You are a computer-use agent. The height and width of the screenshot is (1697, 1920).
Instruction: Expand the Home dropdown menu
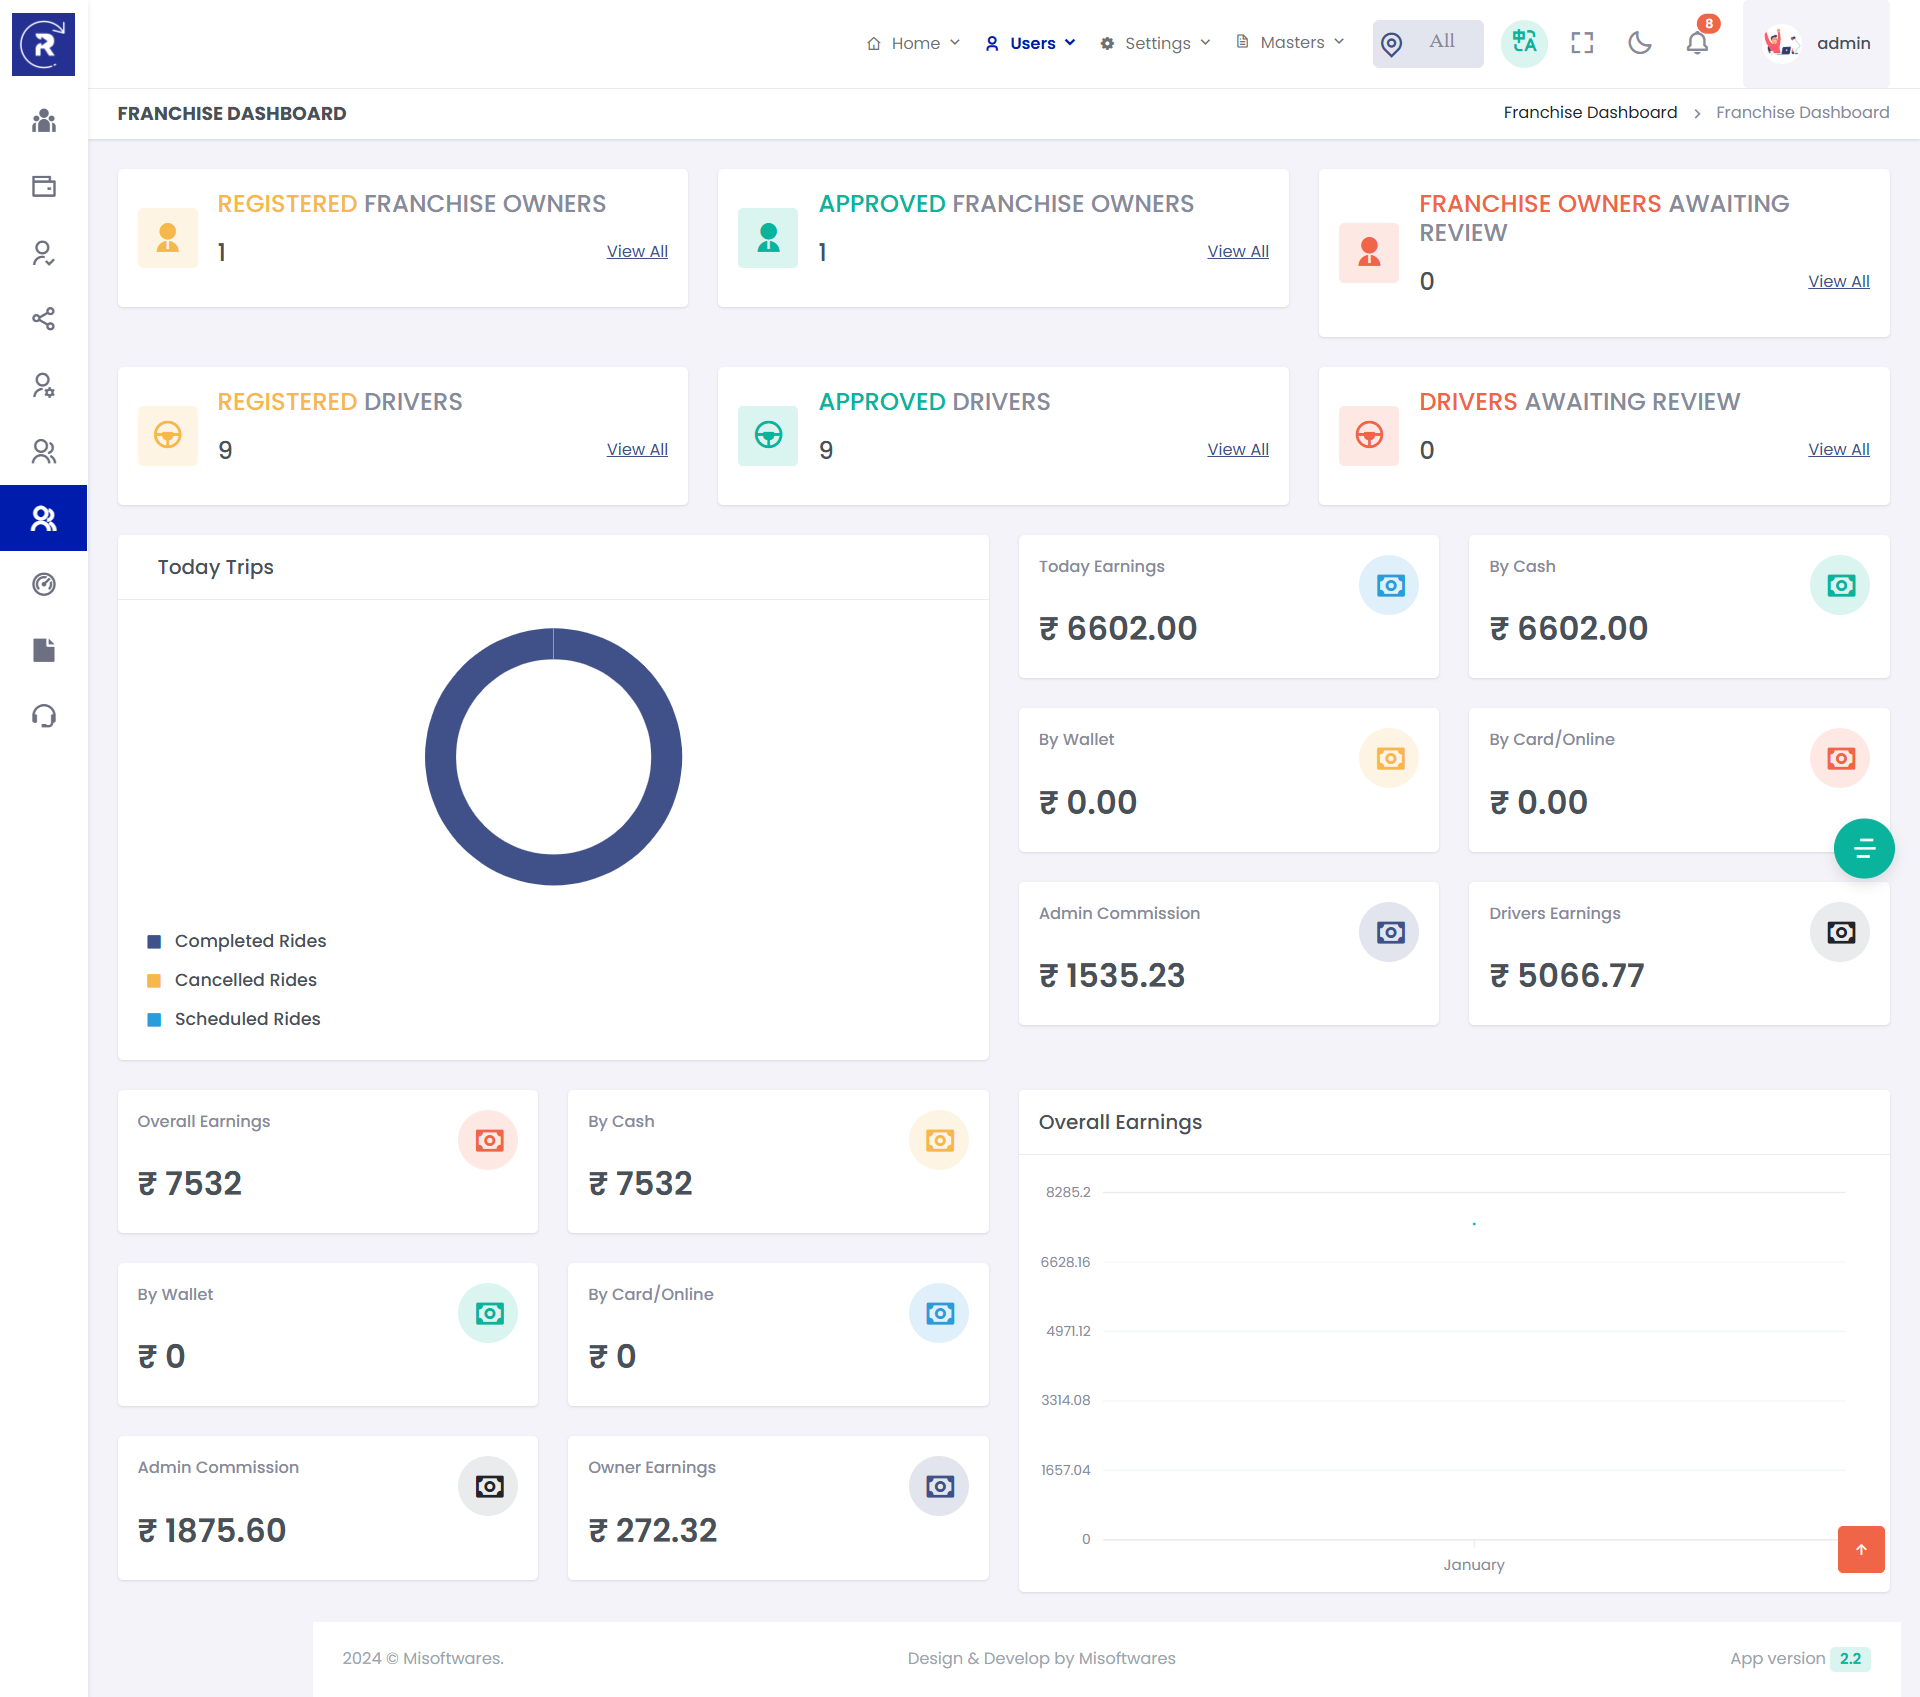(914, 43)
